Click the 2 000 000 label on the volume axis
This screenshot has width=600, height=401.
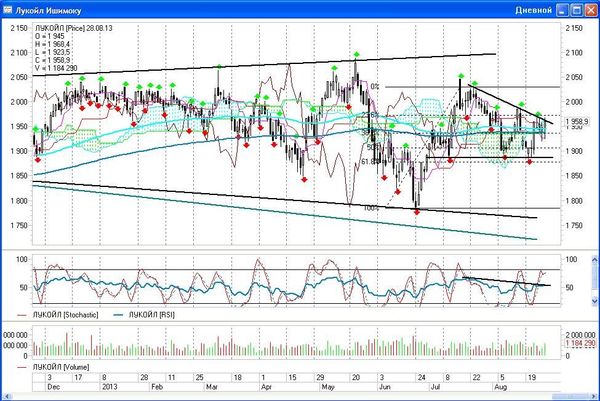click(x=580, y=335)
